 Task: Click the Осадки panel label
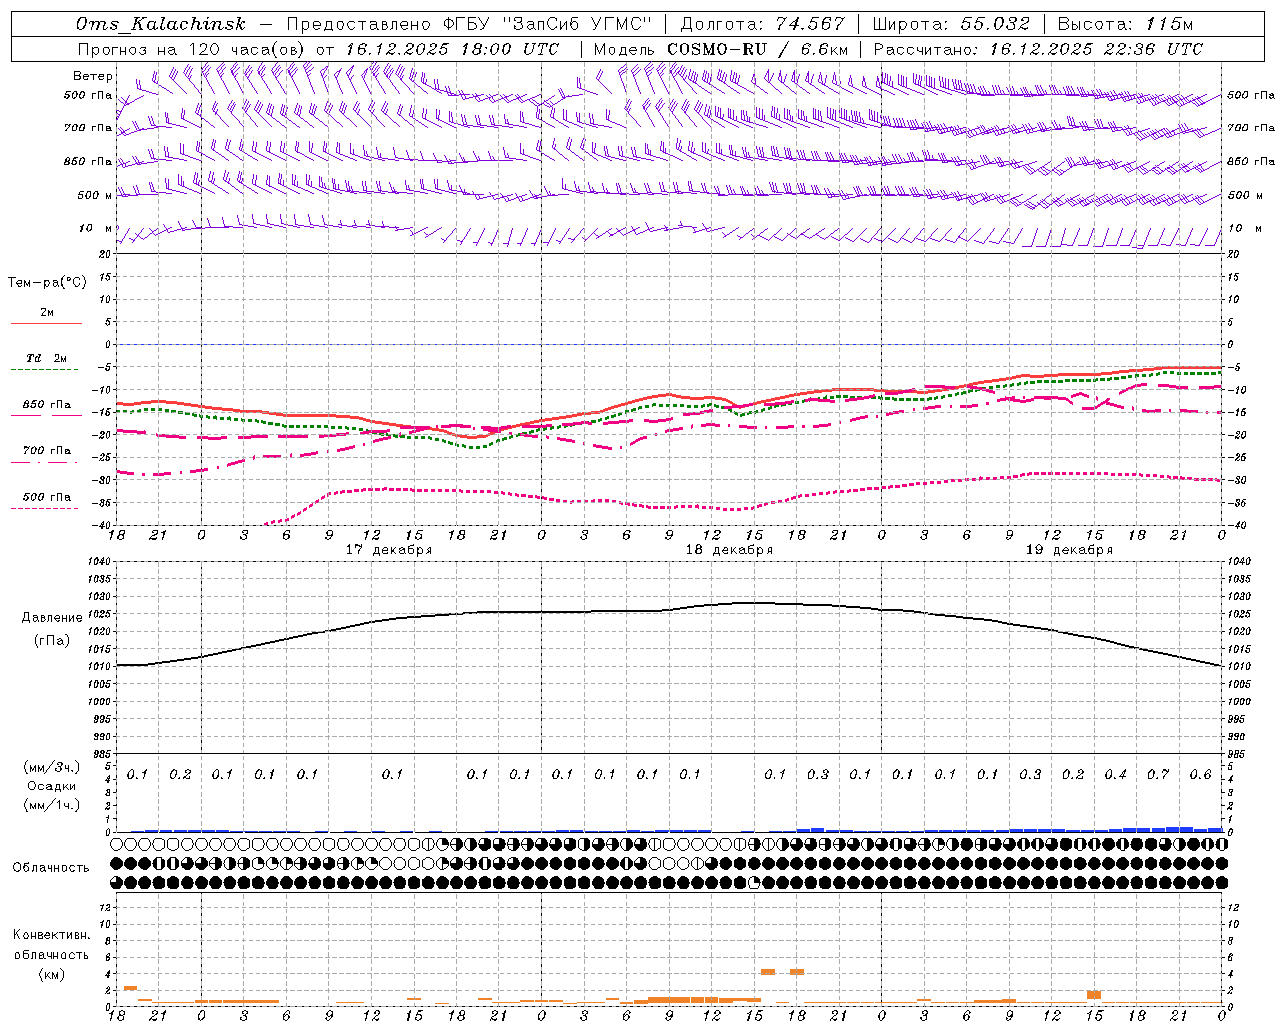[52, 786]
